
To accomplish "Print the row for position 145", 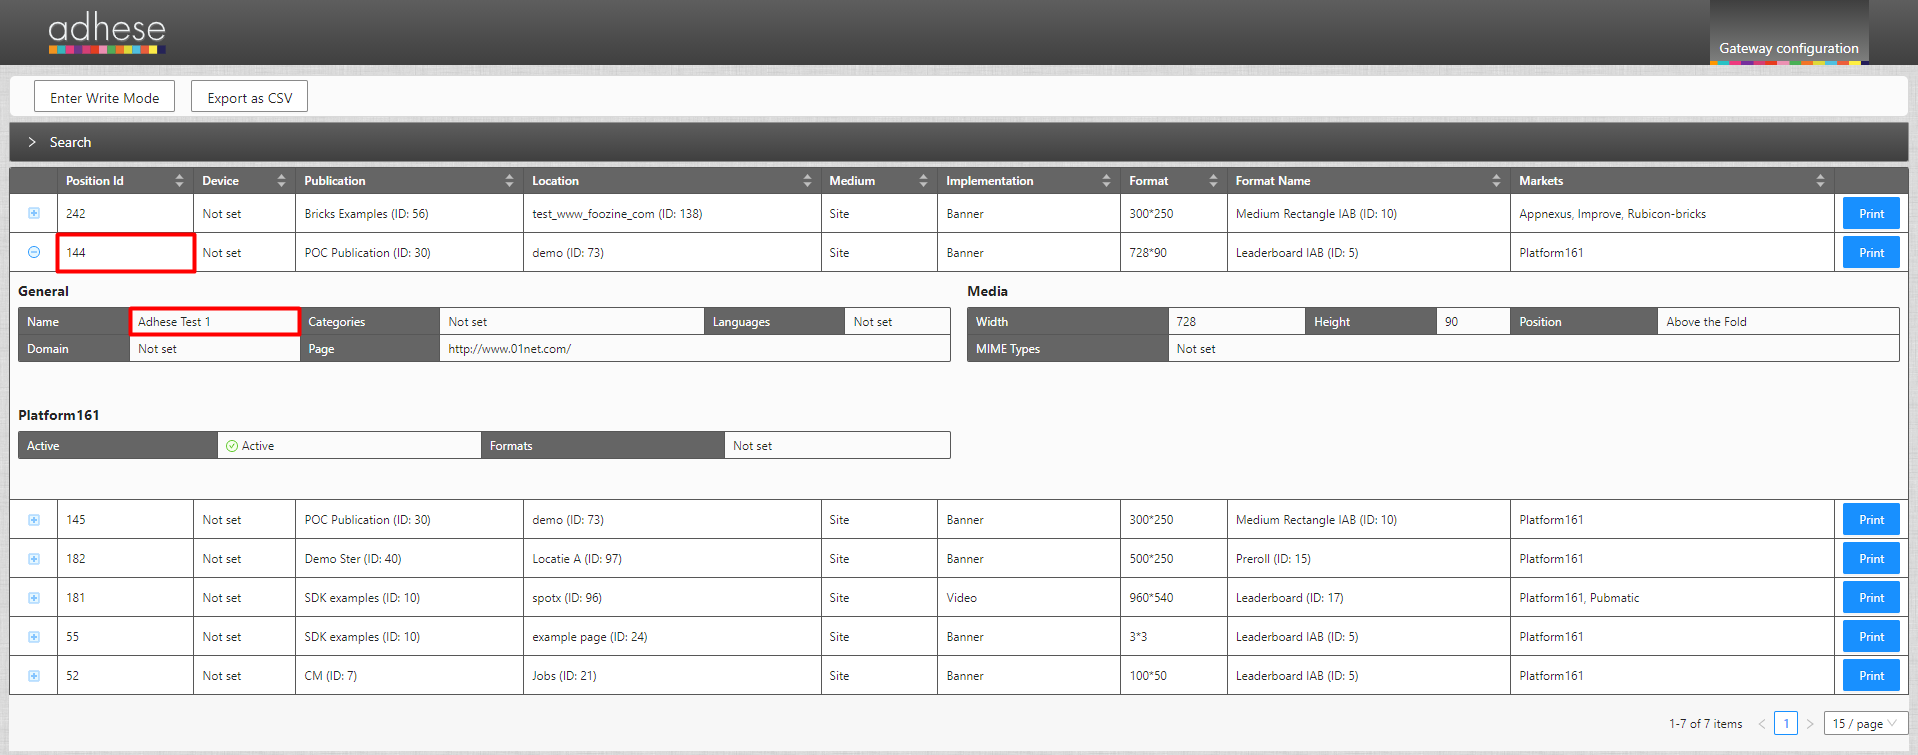I will tap(1871, 520).
